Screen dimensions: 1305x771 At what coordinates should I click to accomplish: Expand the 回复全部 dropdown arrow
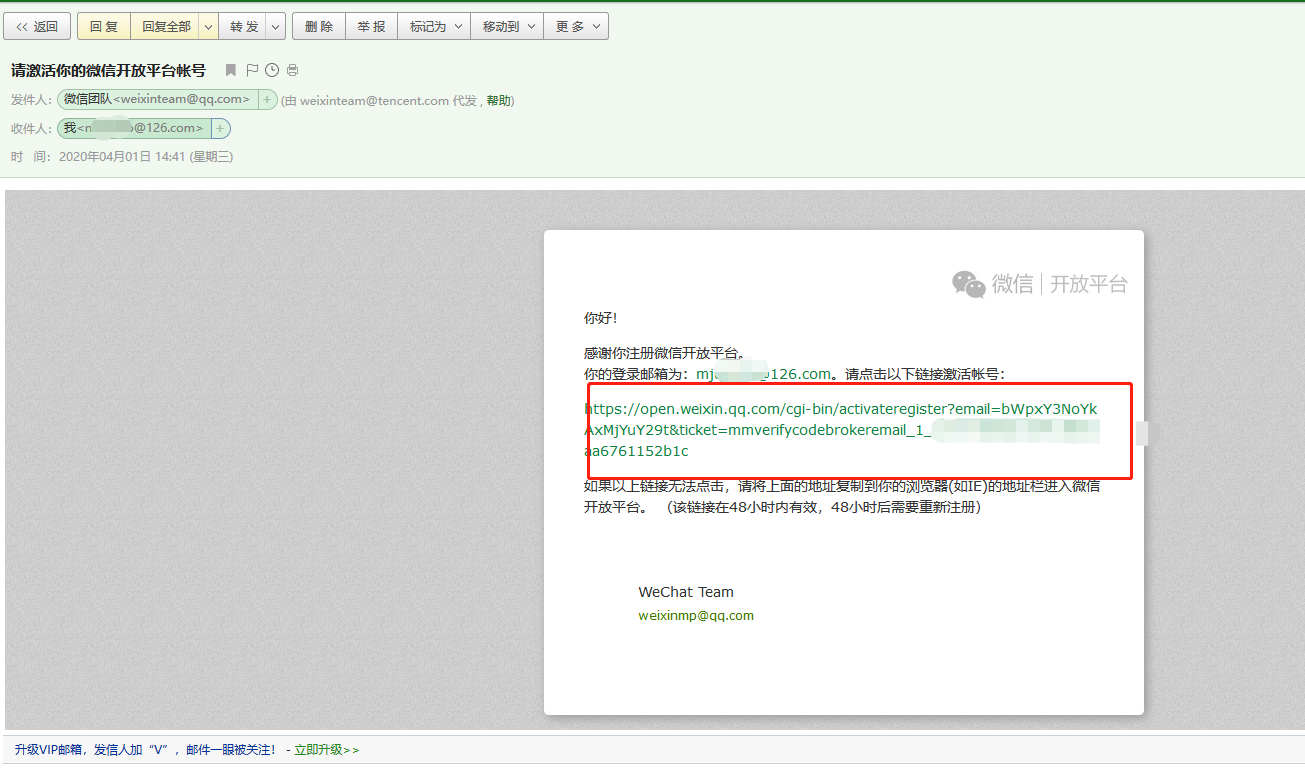[208, 27]
